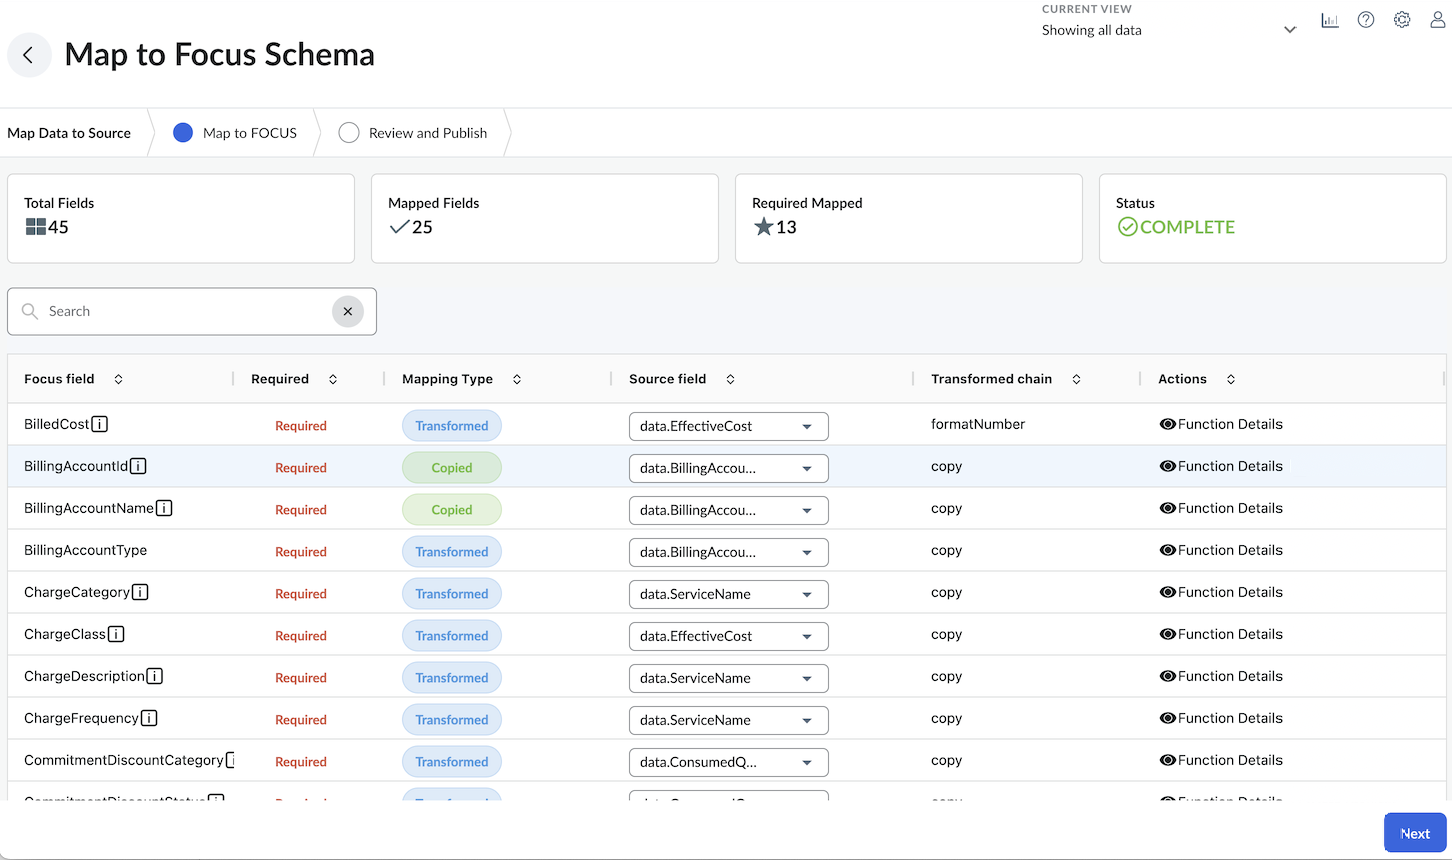Sort by Focus field column arrows
The image size is (1452, 860).
(118, 379)
